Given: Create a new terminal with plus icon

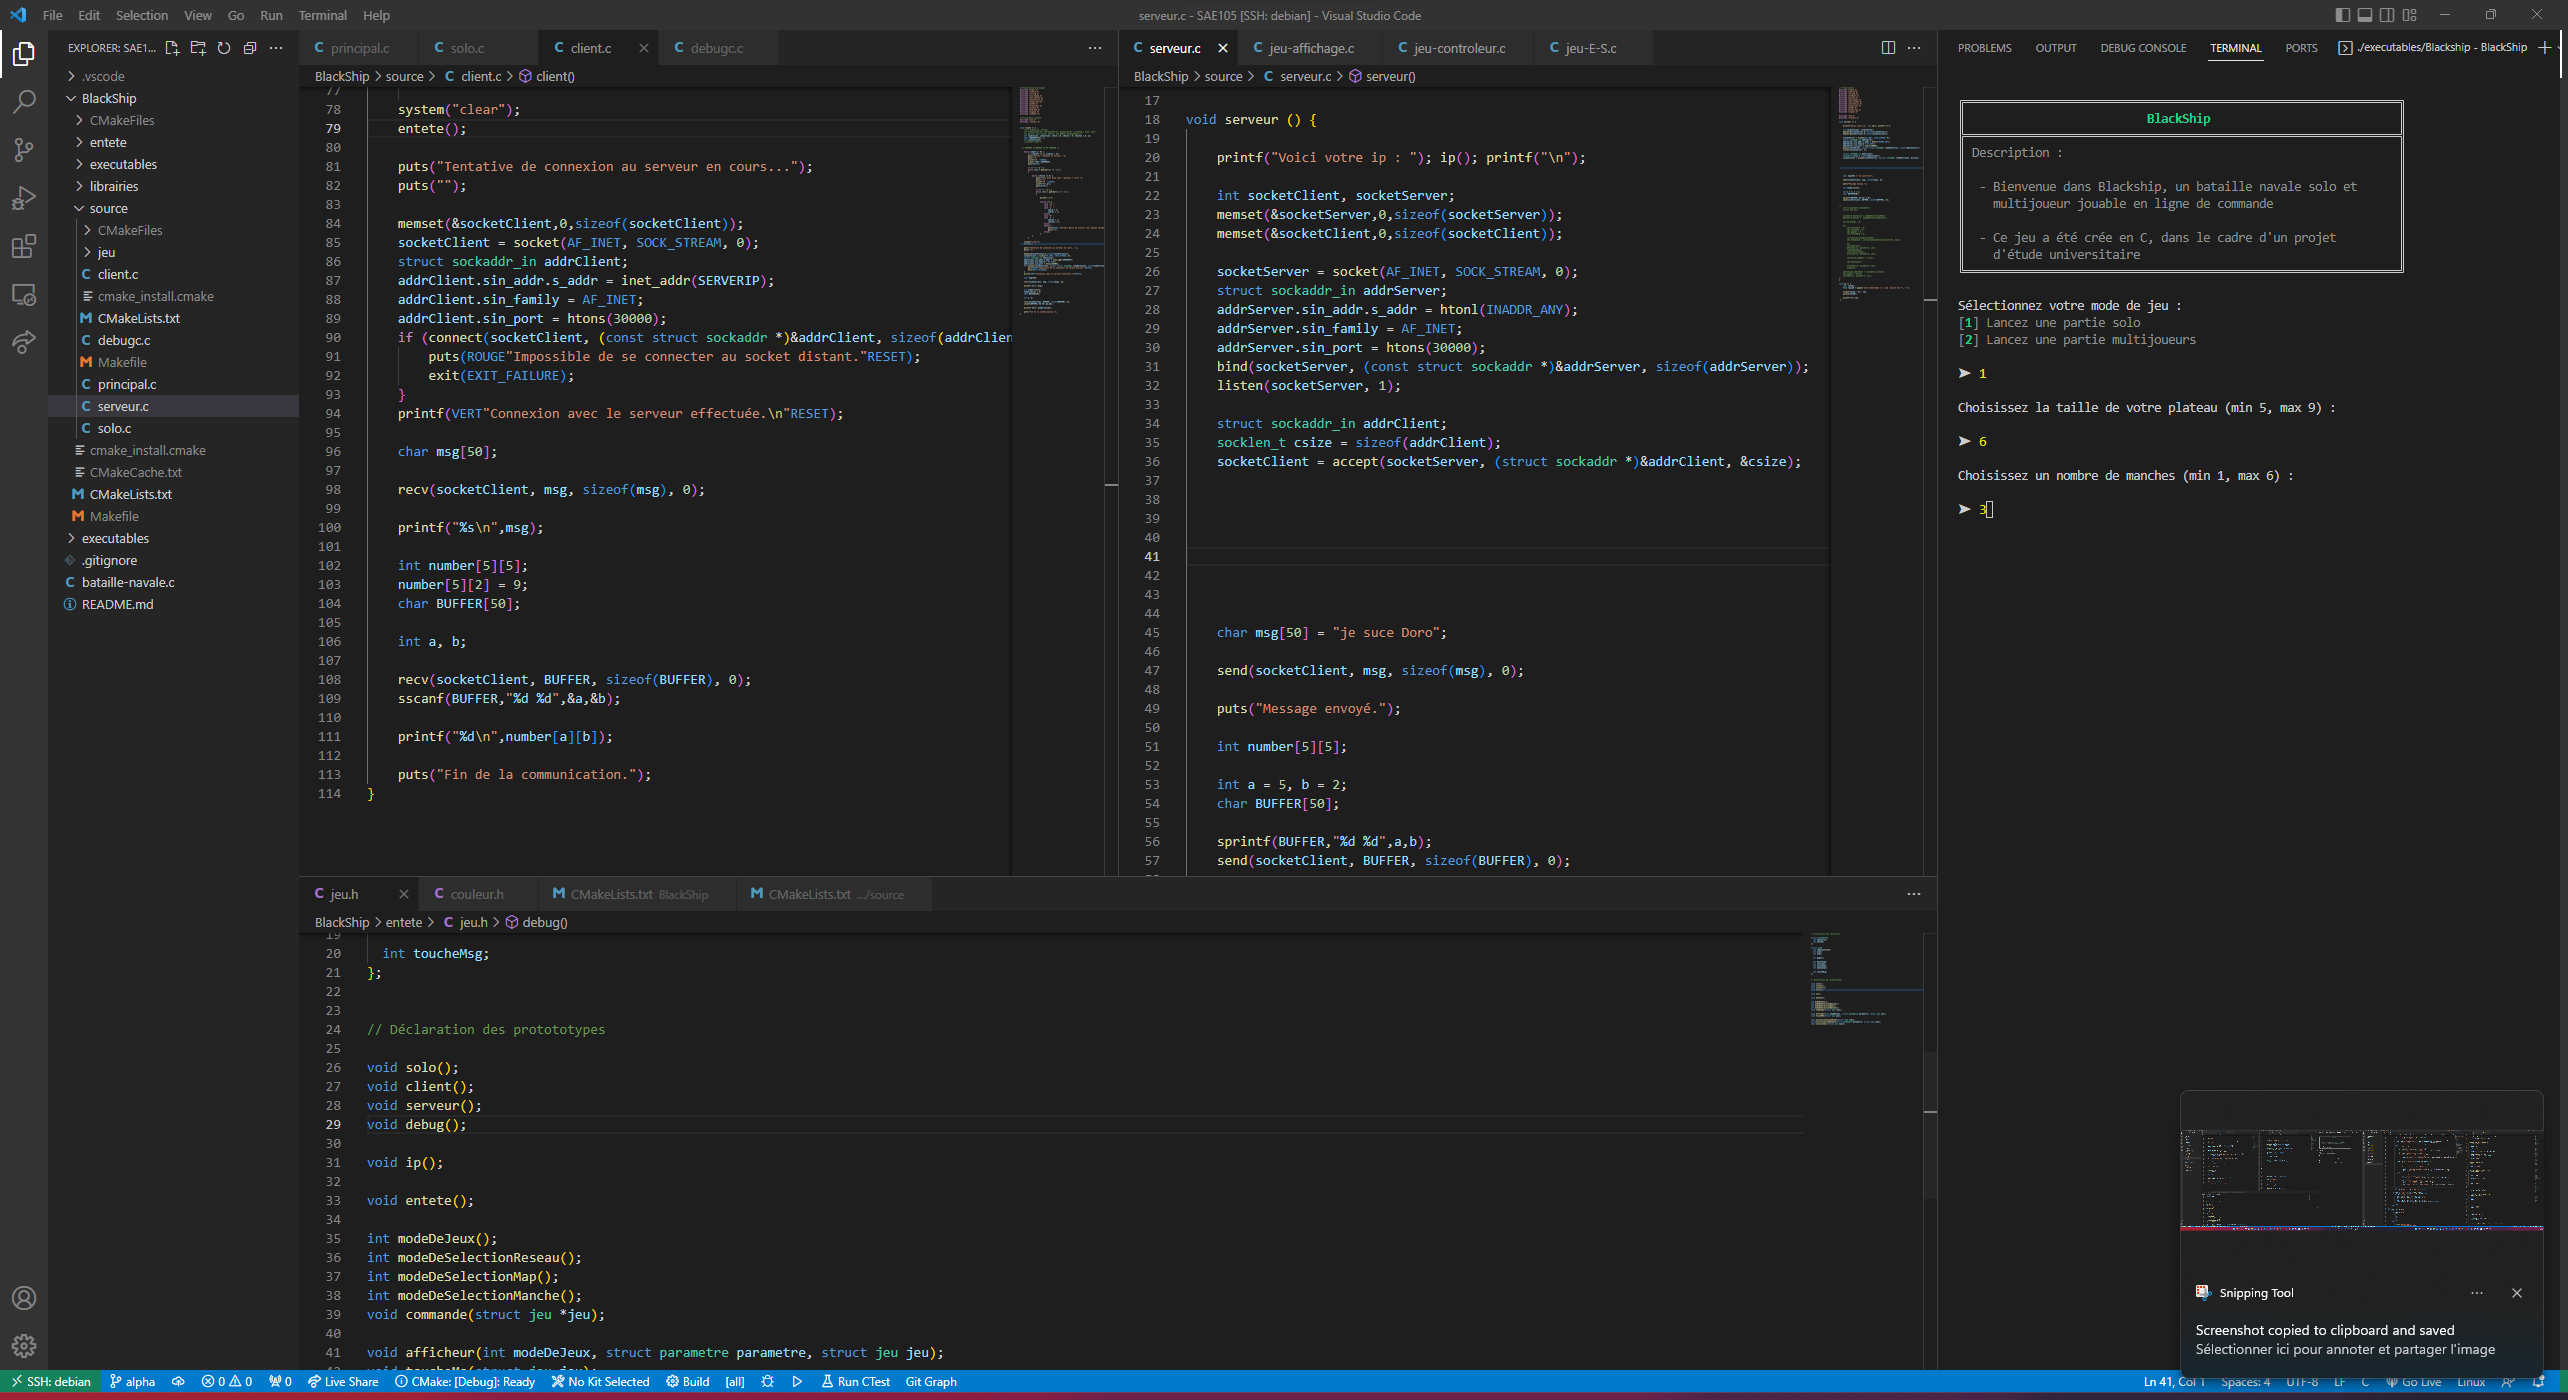Looking at the screenshot, I should coord(2544,48).
